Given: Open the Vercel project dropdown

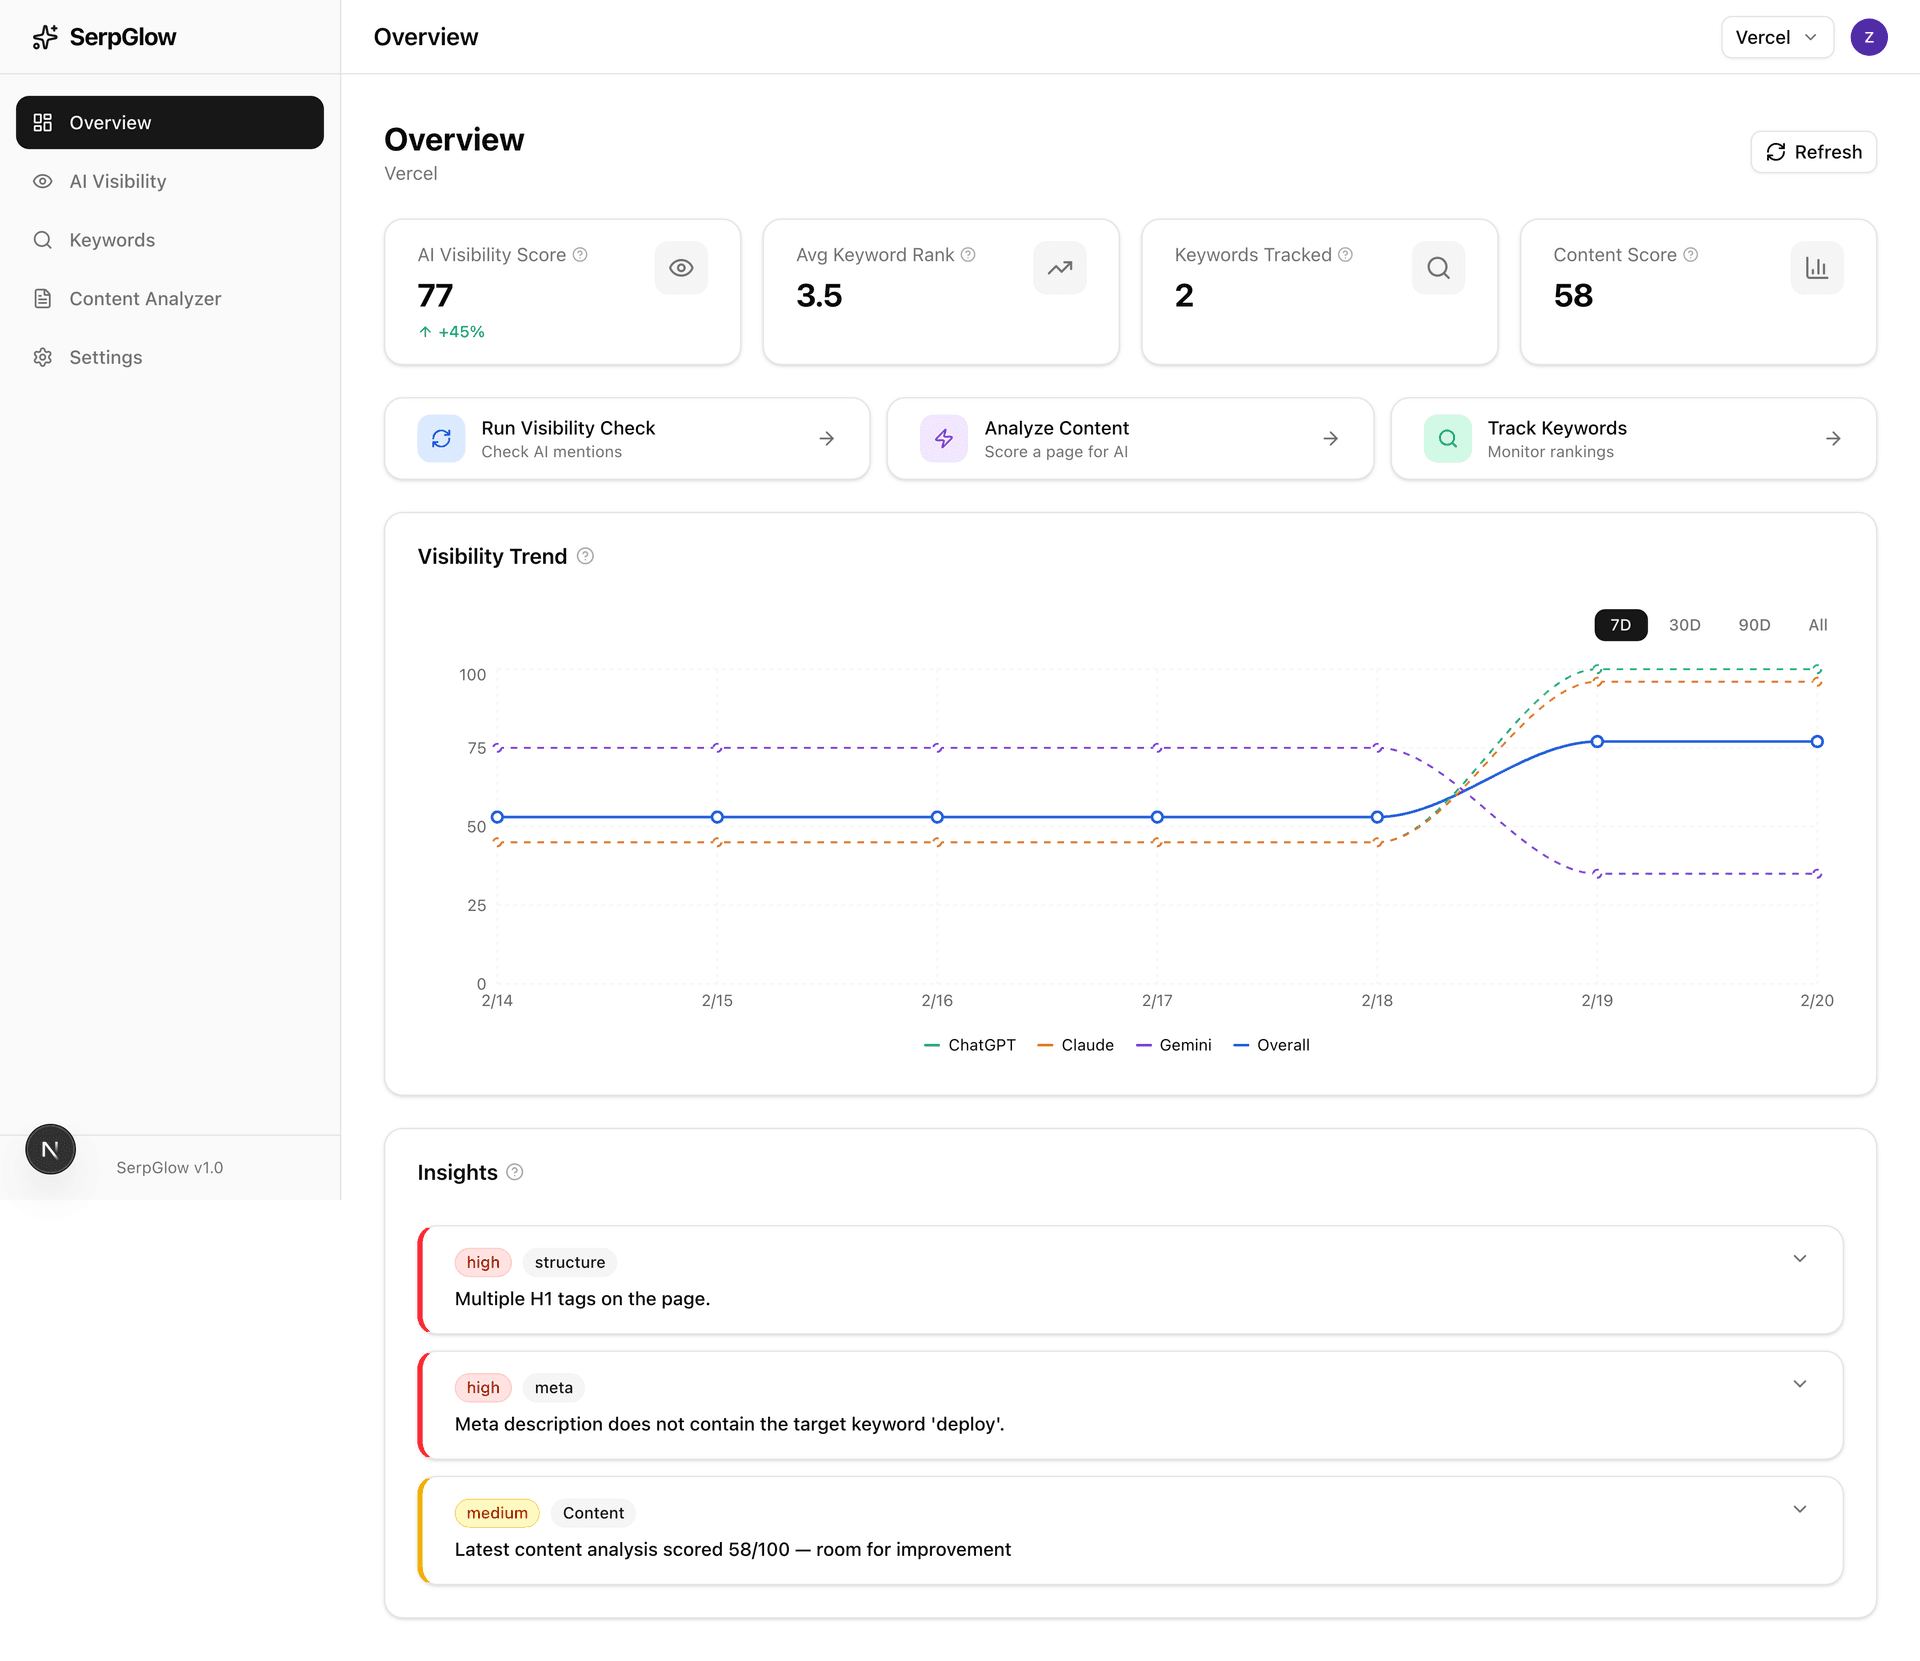Looking at the screenshot, I should [x=1776, y=37].
